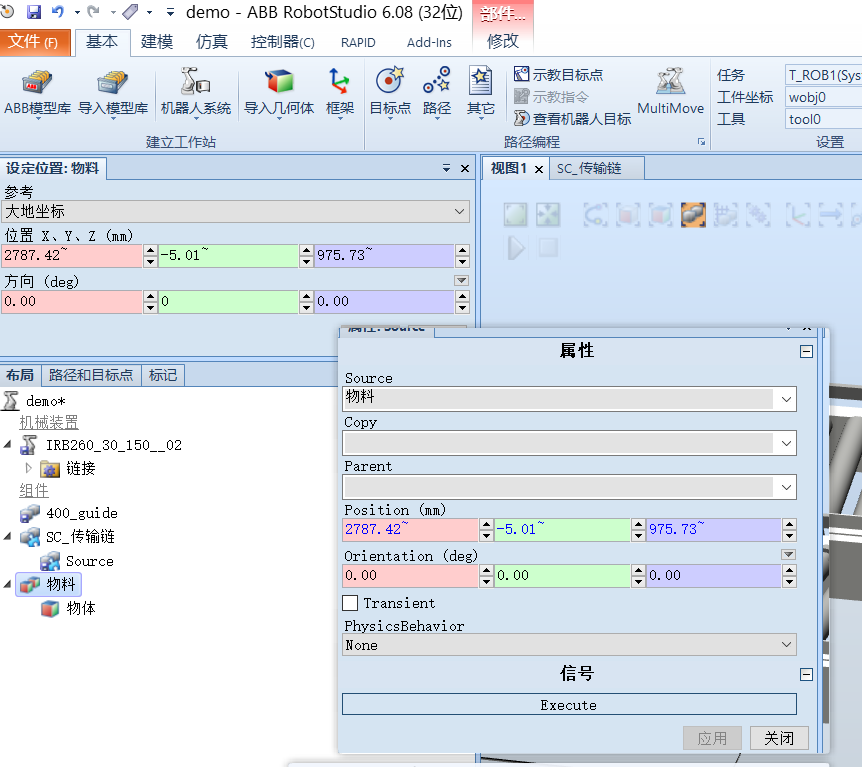862x767 pixels.
Task: Collapse the 属性 properties section
Action: click(806, 351)
